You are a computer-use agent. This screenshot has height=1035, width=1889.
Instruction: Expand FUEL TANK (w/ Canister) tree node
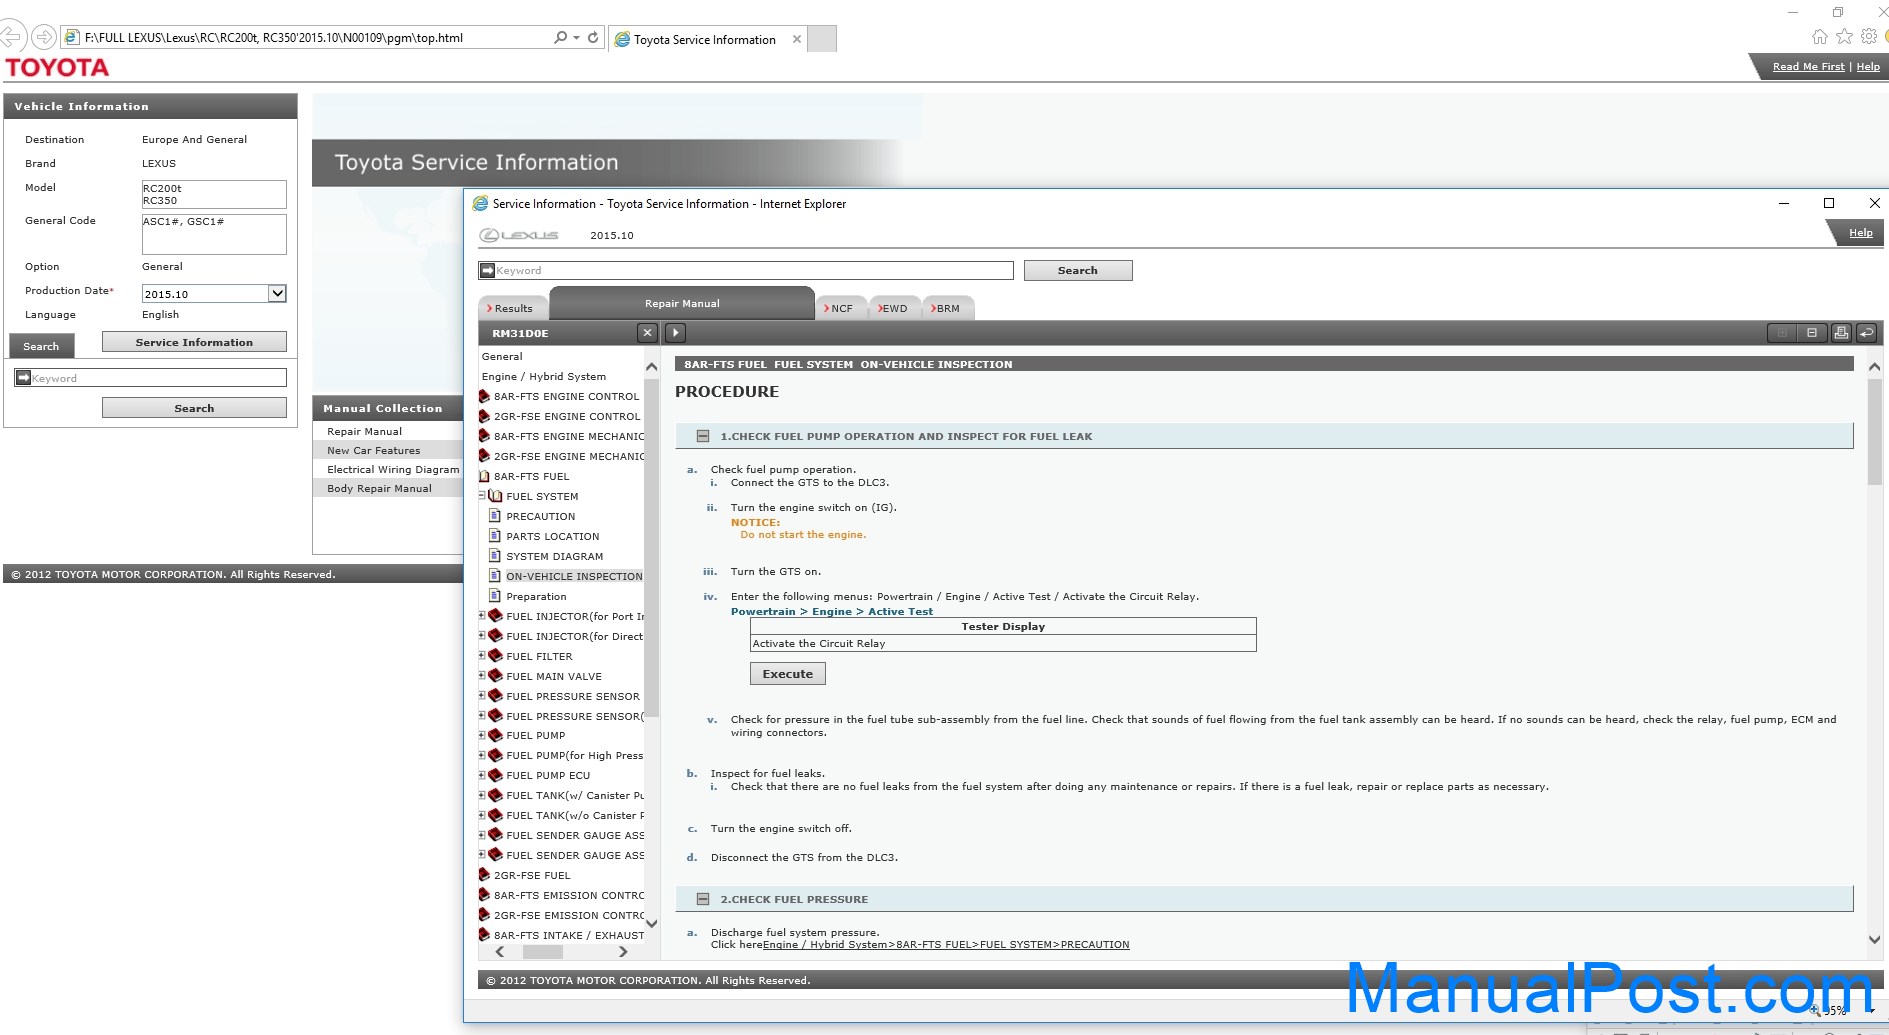[482, 795]
